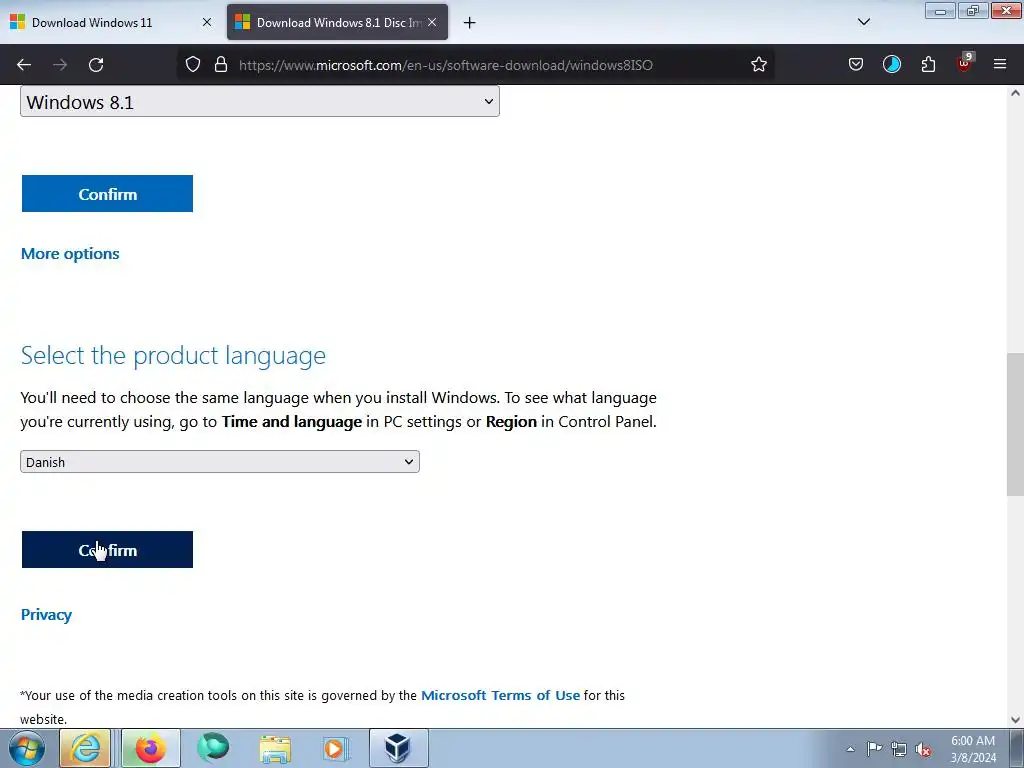This screenshot has height=768, width=1024.
Task: Open the Firefox hamburger menu
Action: [1000, 64]
